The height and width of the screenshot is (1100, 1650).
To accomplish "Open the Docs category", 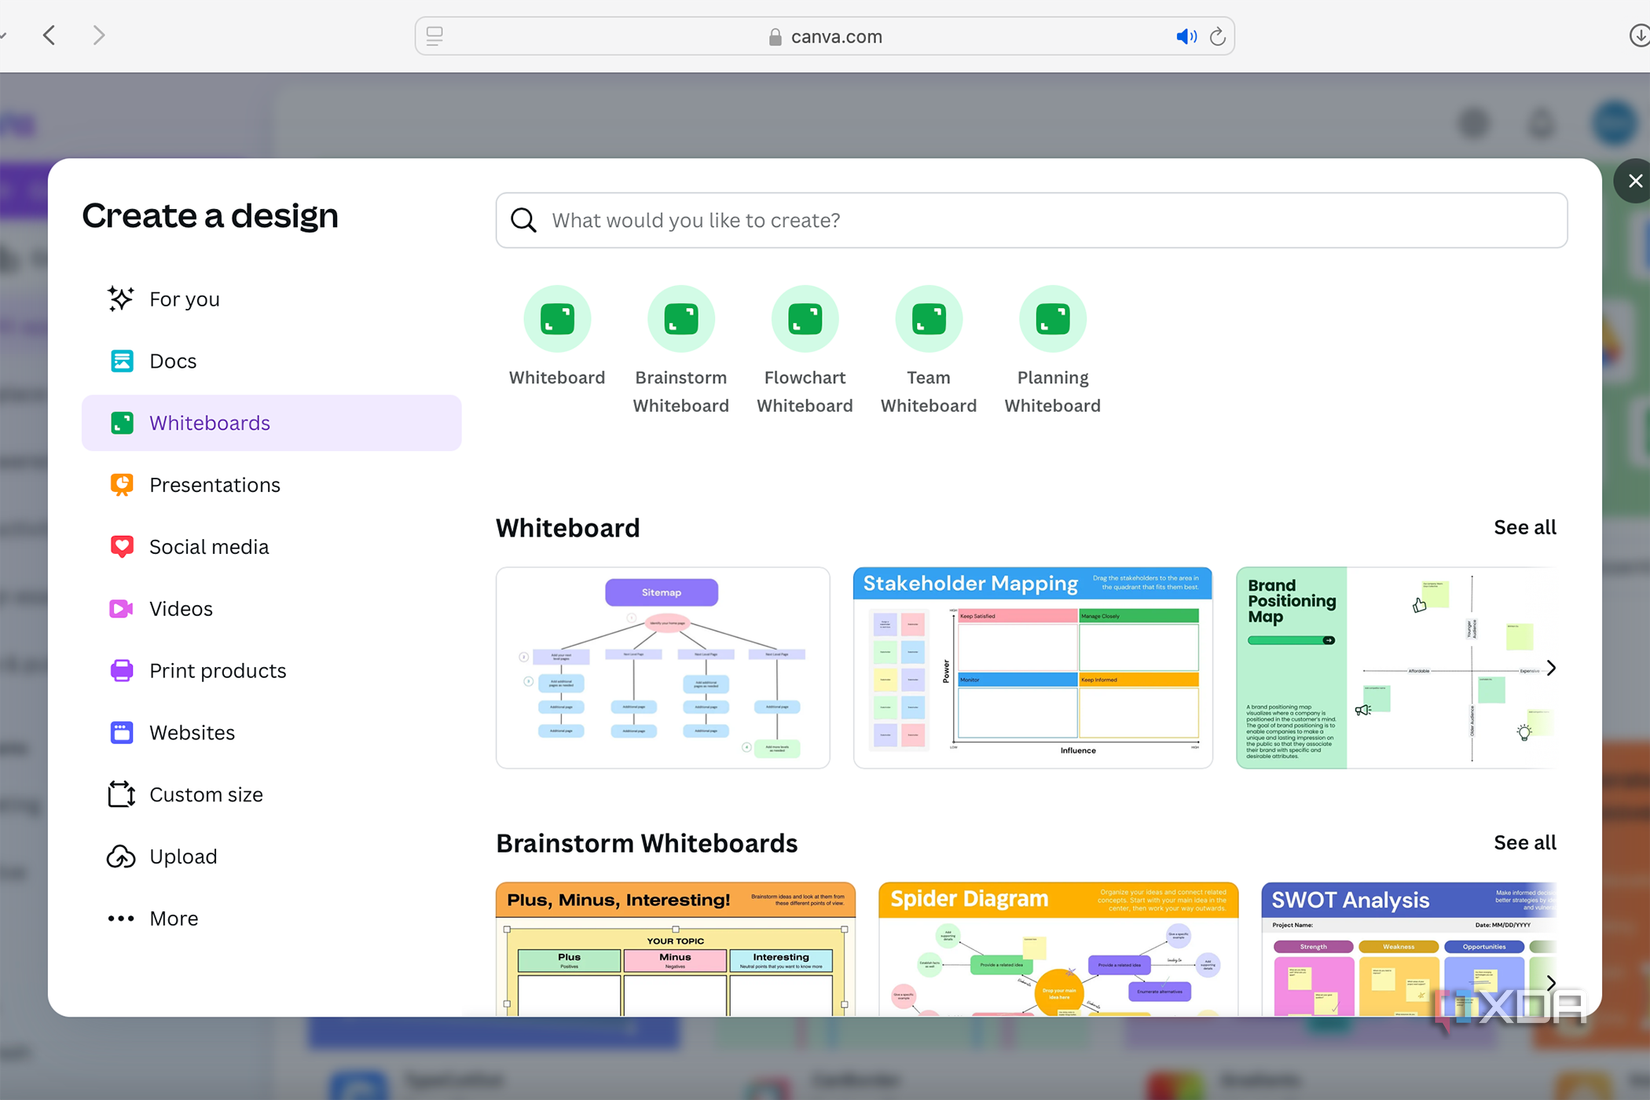I will pos(271,361).
